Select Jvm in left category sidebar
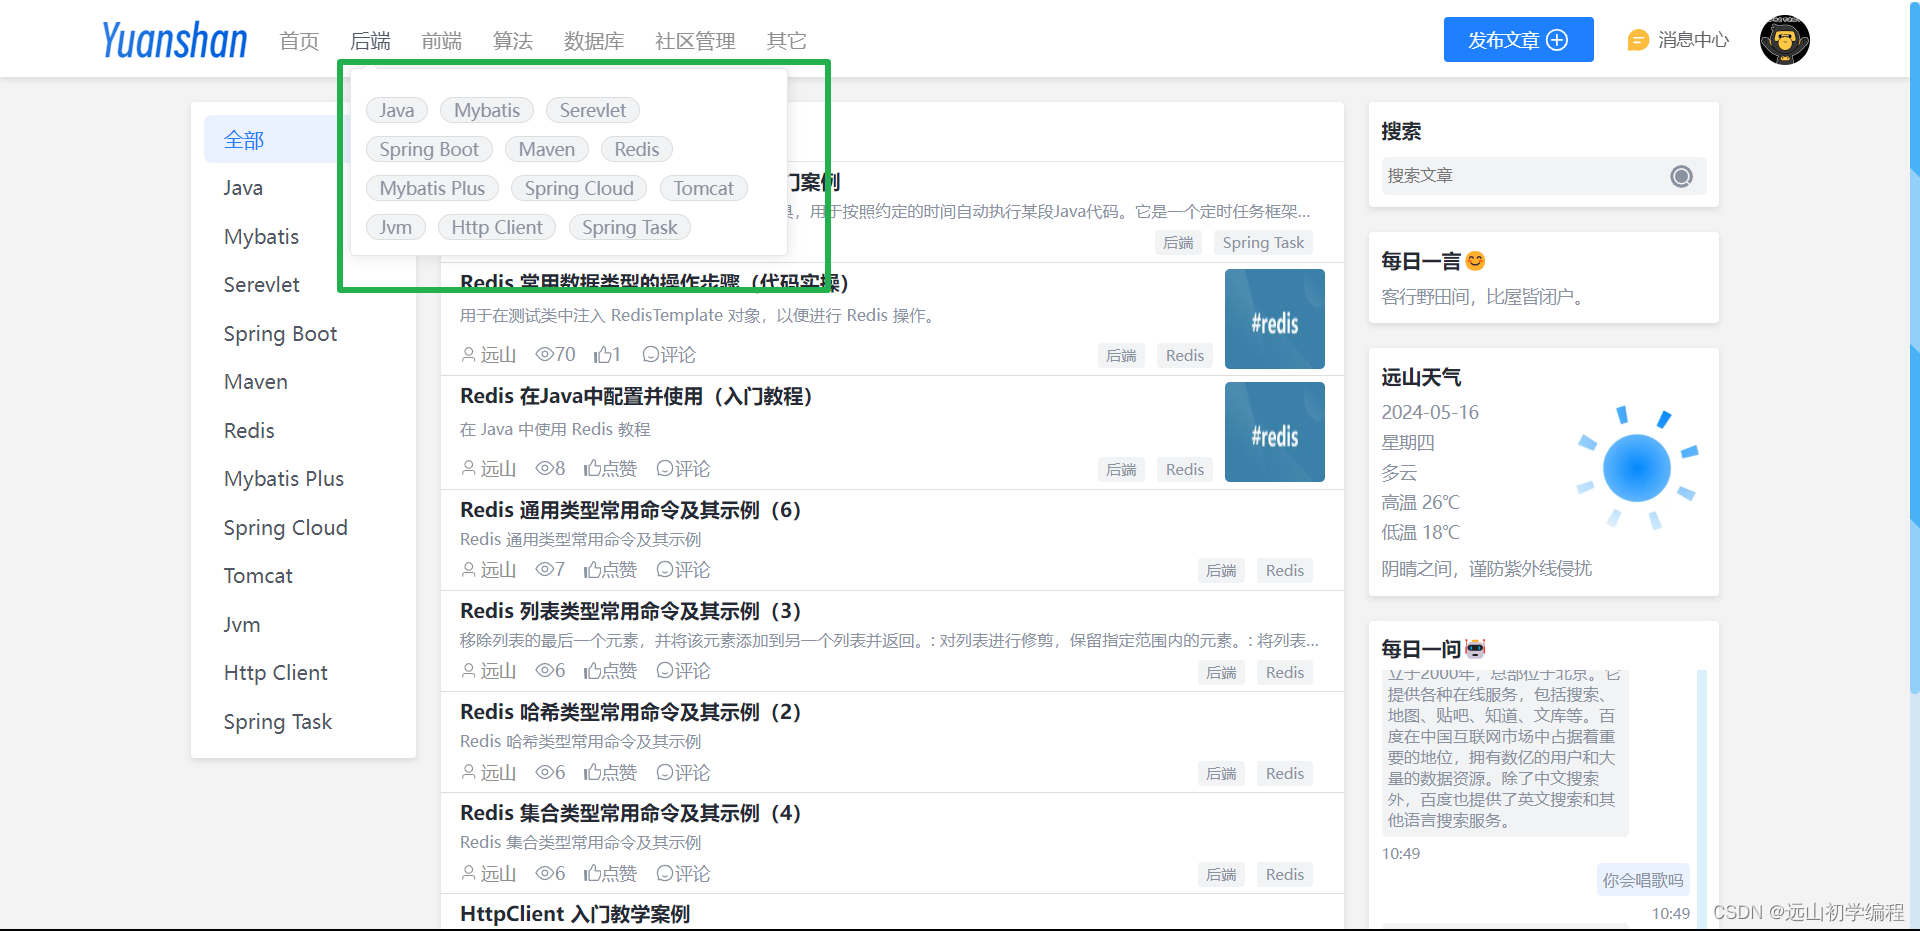1920x931 pixels. [x=242, y=625]
